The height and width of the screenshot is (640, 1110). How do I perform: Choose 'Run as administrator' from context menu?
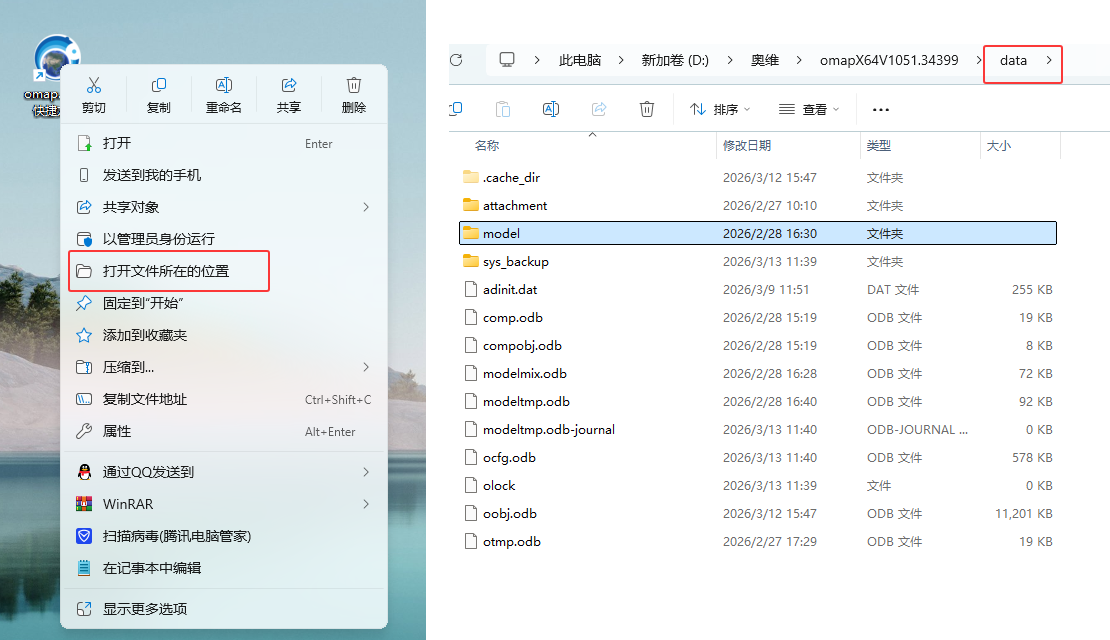(158, 239)
